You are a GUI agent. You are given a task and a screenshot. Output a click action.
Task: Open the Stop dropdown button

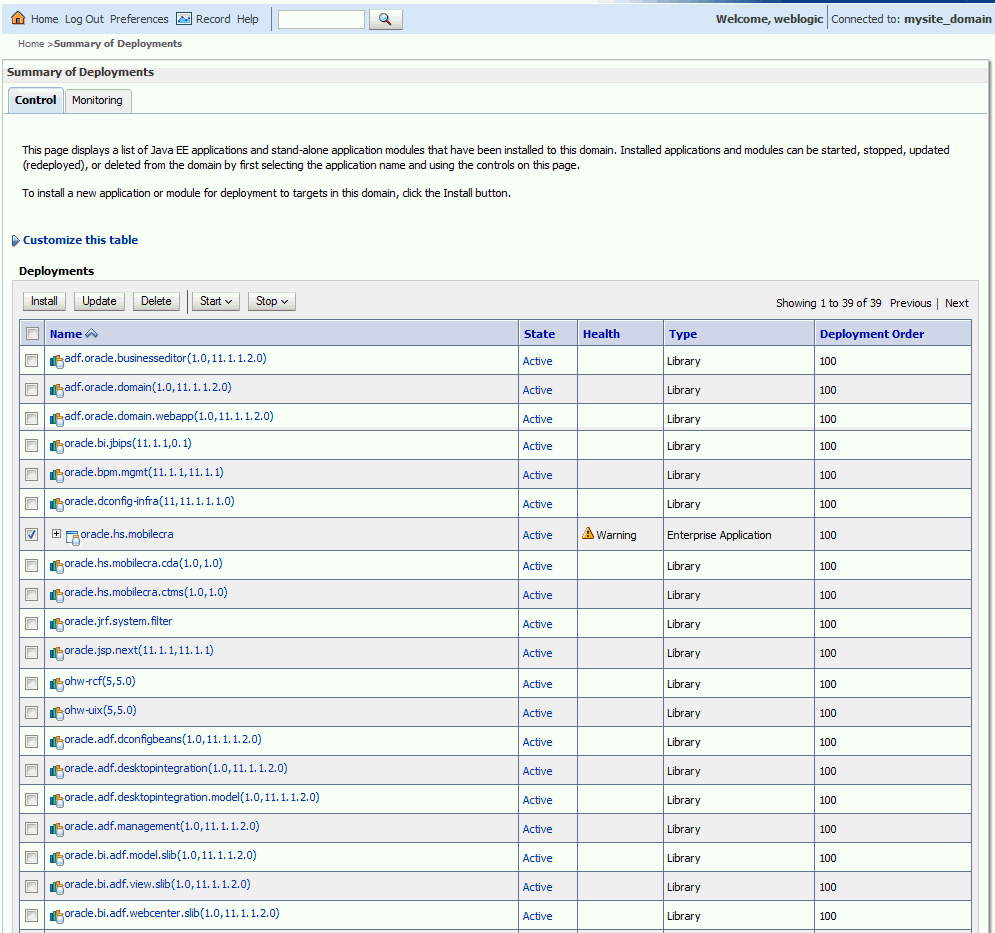[x=272, y=301]
